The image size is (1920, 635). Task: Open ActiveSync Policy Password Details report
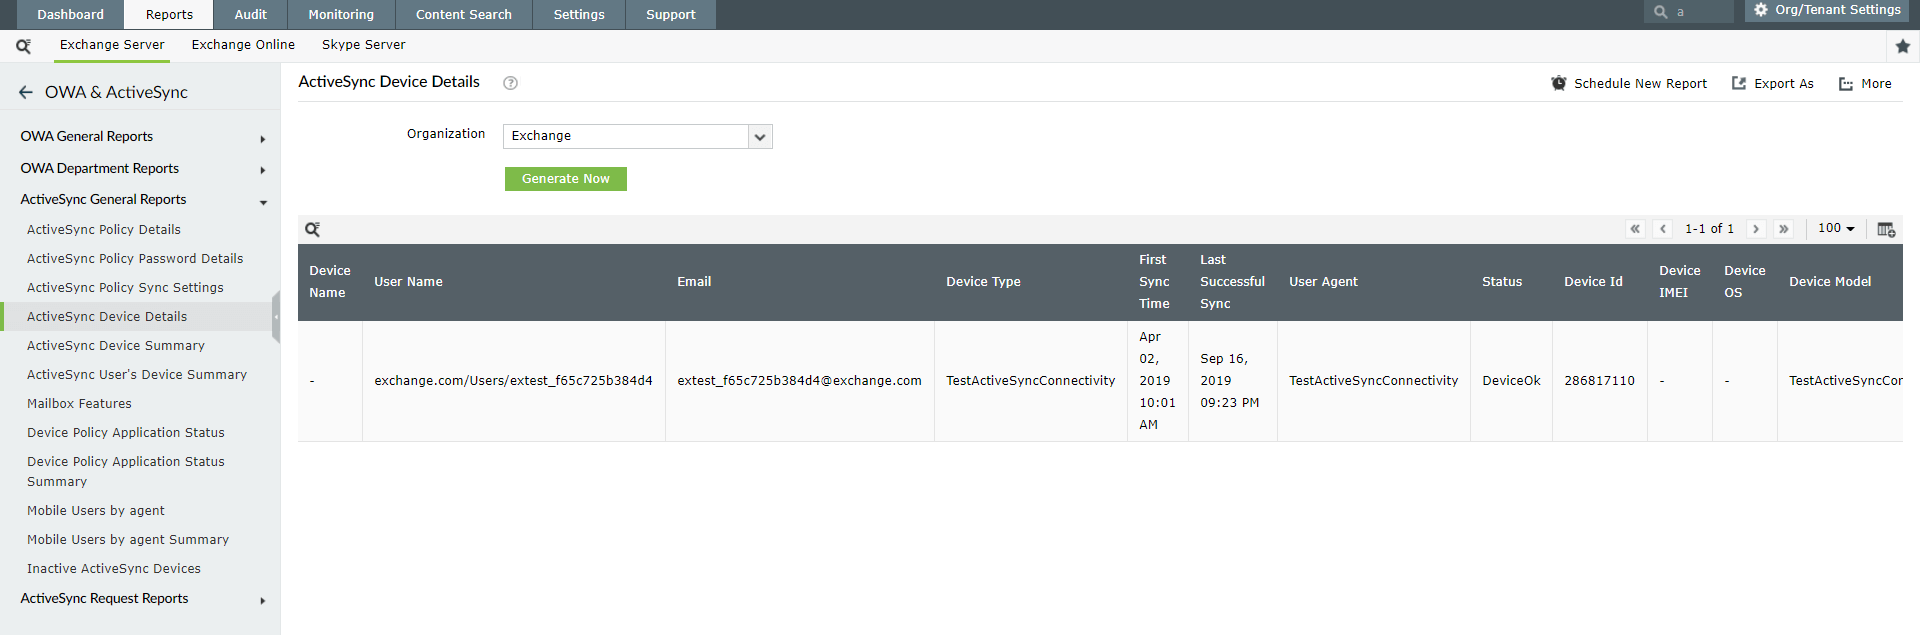click(x=135, y=259)
